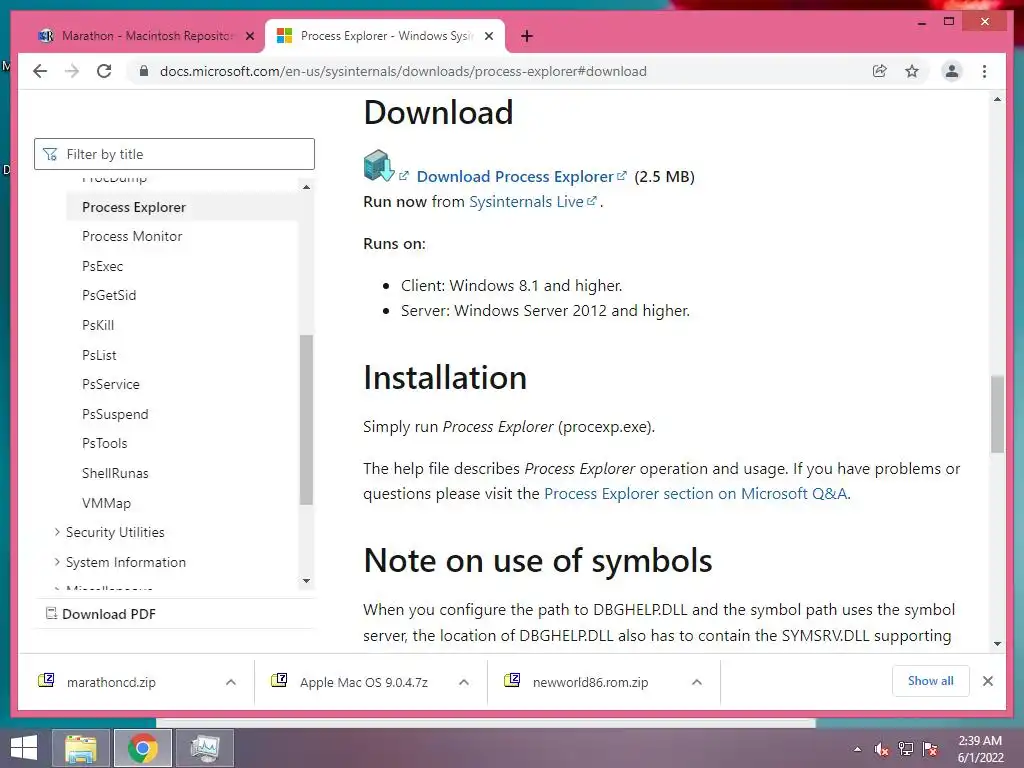
Task: View site security lock info
Action: coord(144,71)
